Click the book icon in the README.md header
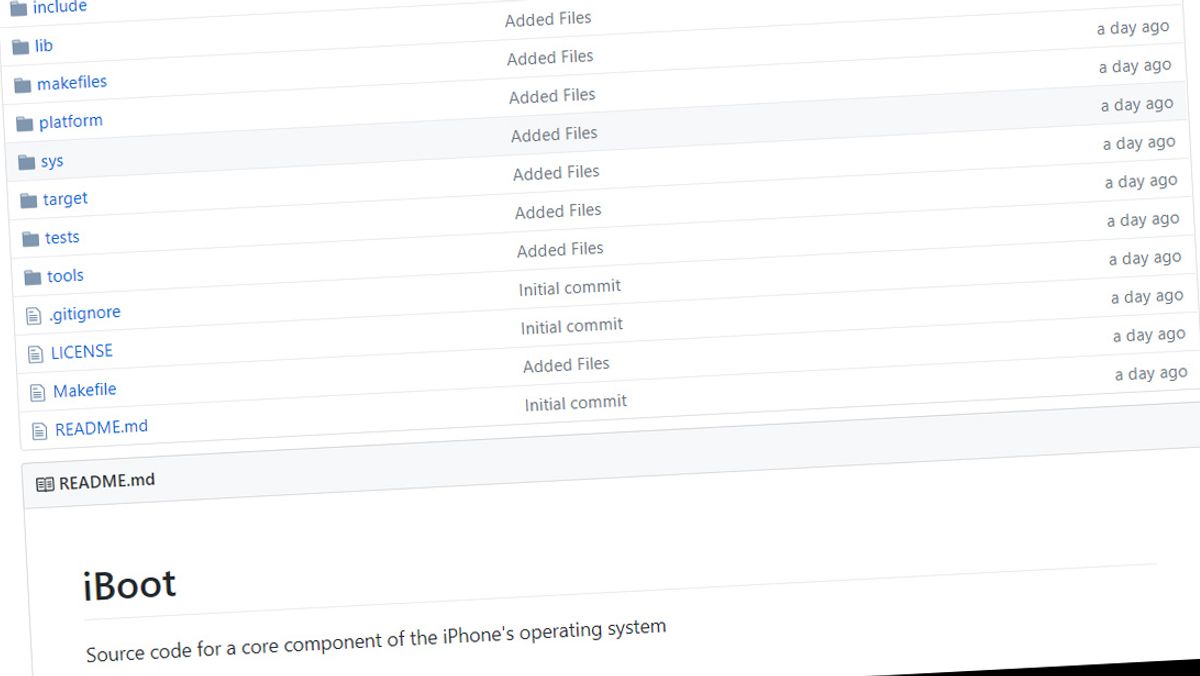The height and width of the screenshot is (676, 1200). click(44, 481)
